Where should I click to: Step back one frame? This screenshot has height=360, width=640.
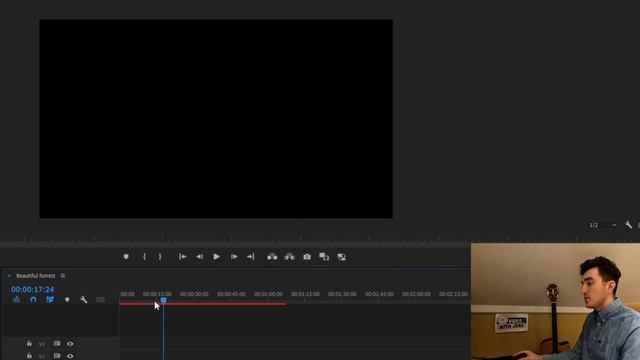(200, 257)
